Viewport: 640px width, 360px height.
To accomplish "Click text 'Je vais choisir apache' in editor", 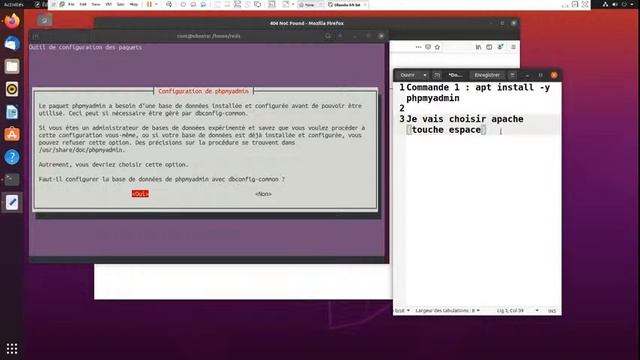I will point(465,119).
